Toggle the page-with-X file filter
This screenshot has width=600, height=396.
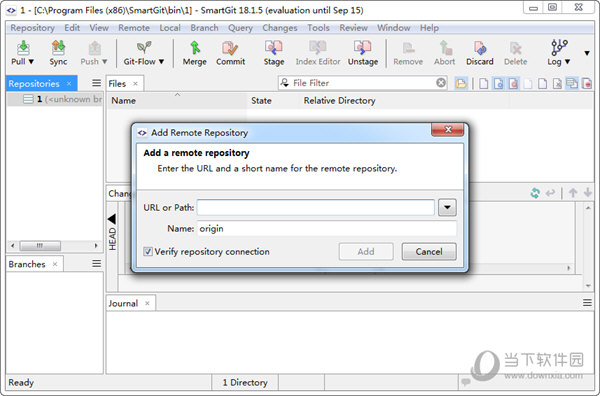point(558,83)
